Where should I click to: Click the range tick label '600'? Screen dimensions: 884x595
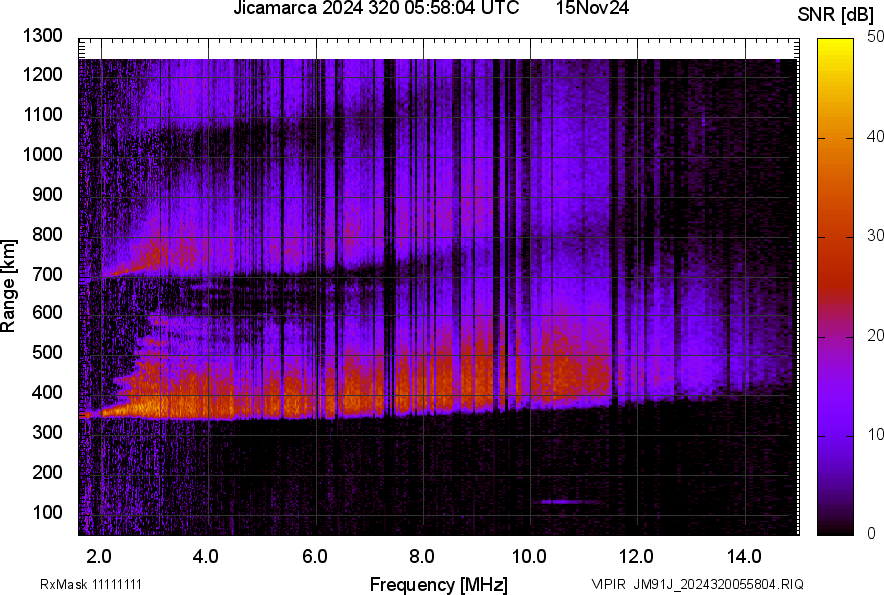pos(47,312)
